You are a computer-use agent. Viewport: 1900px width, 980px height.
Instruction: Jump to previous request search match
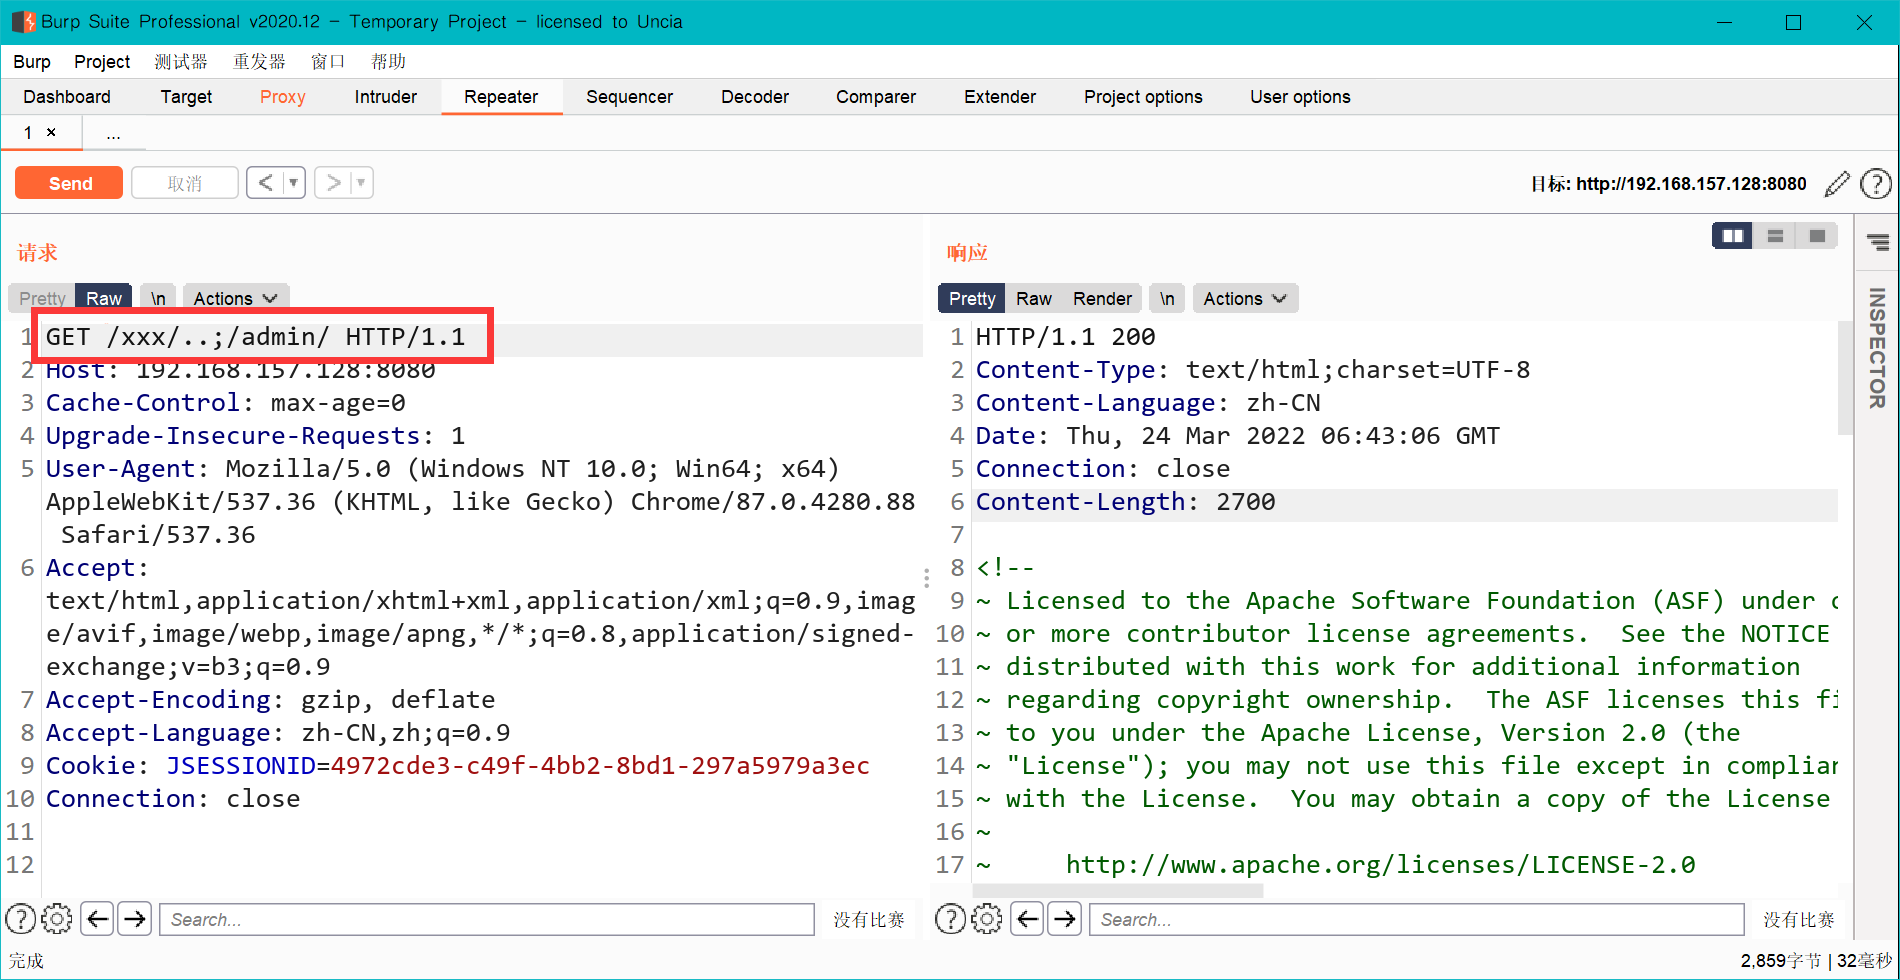97,918
